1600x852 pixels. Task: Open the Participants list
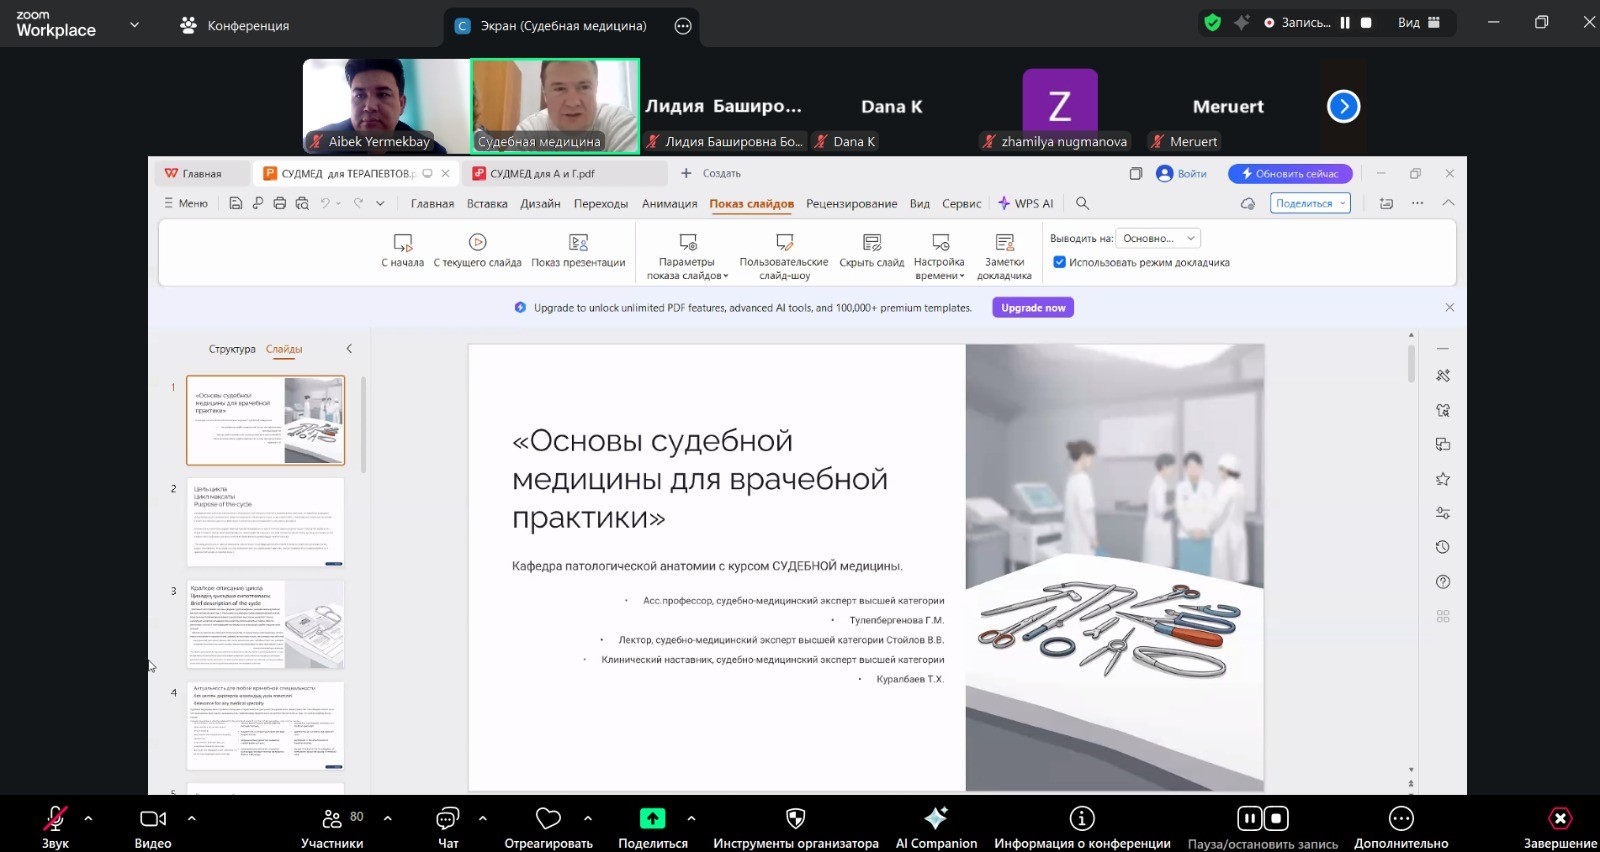coord(332,820)
